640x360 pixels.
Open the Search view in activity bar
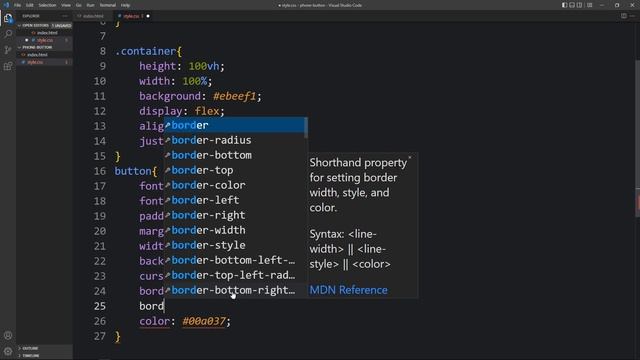[x=8, y=34]
